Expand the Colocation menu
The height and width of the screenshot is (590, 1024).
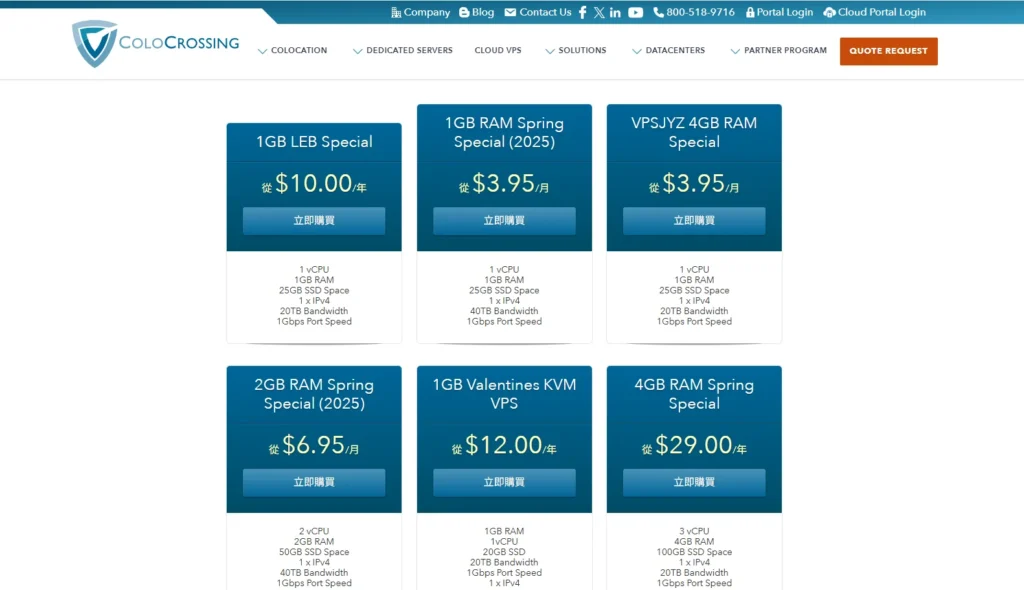point(293,50)
